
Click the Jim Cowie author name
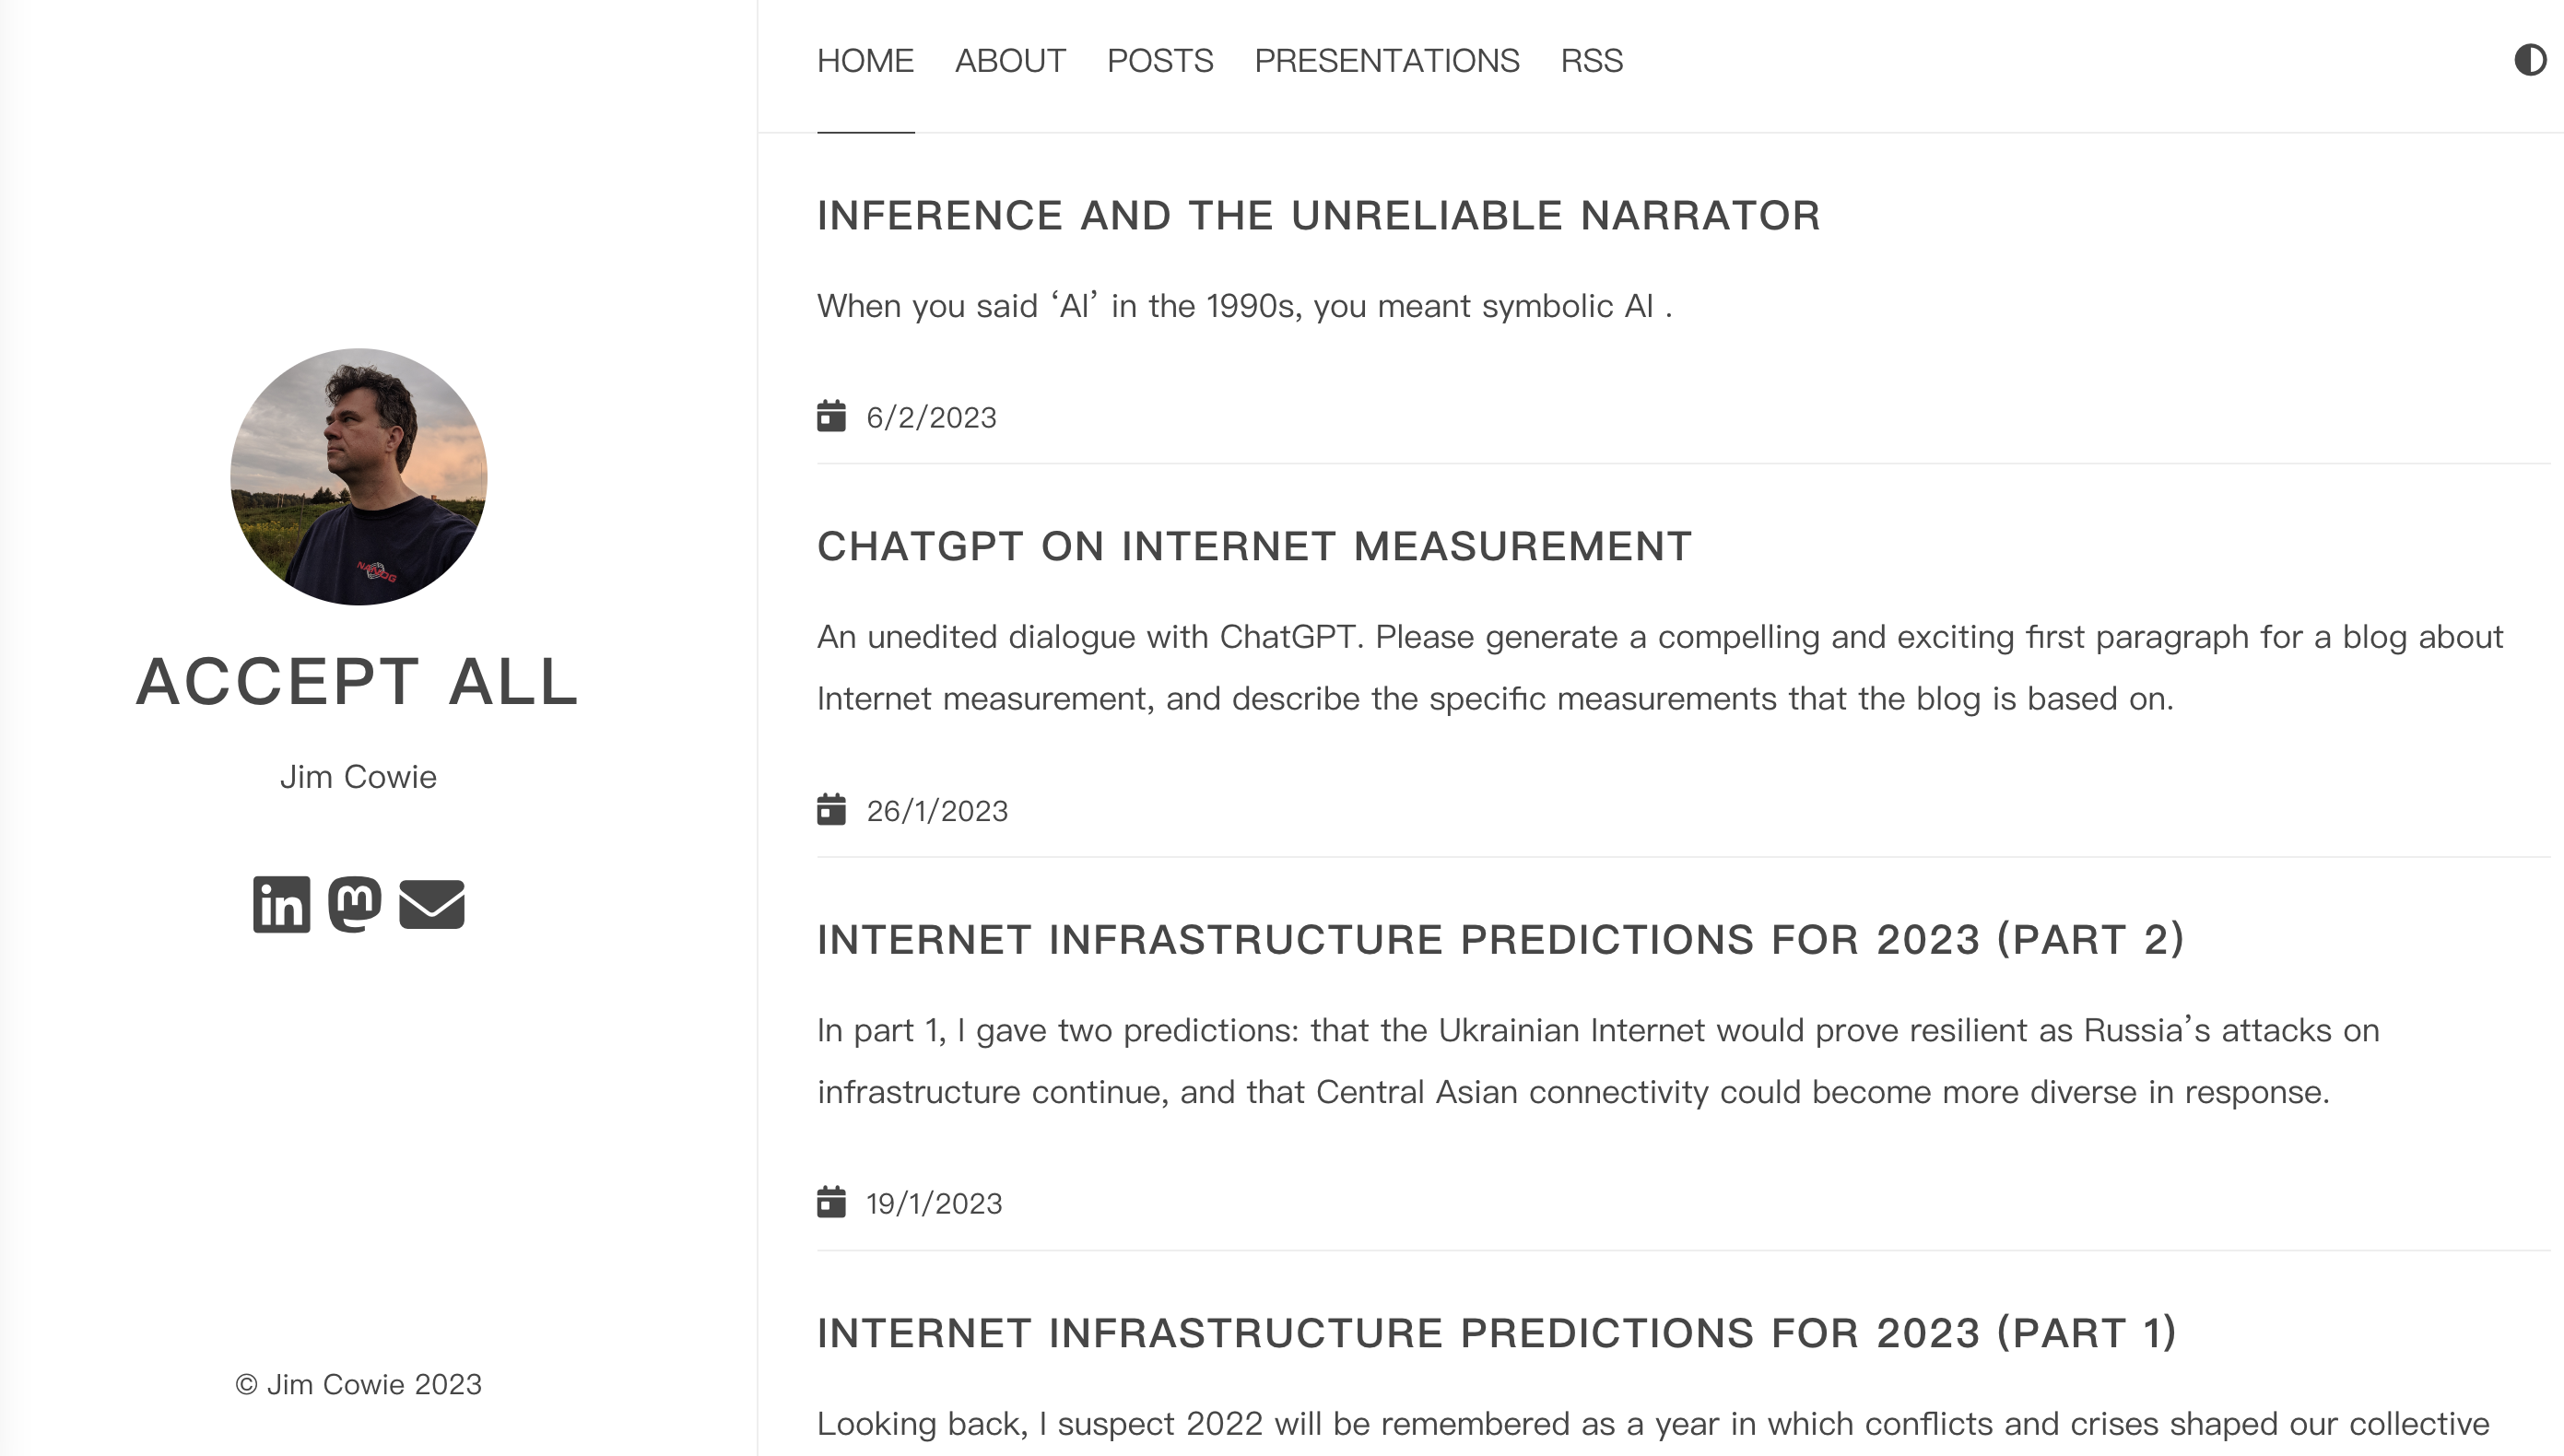point(358,777)
